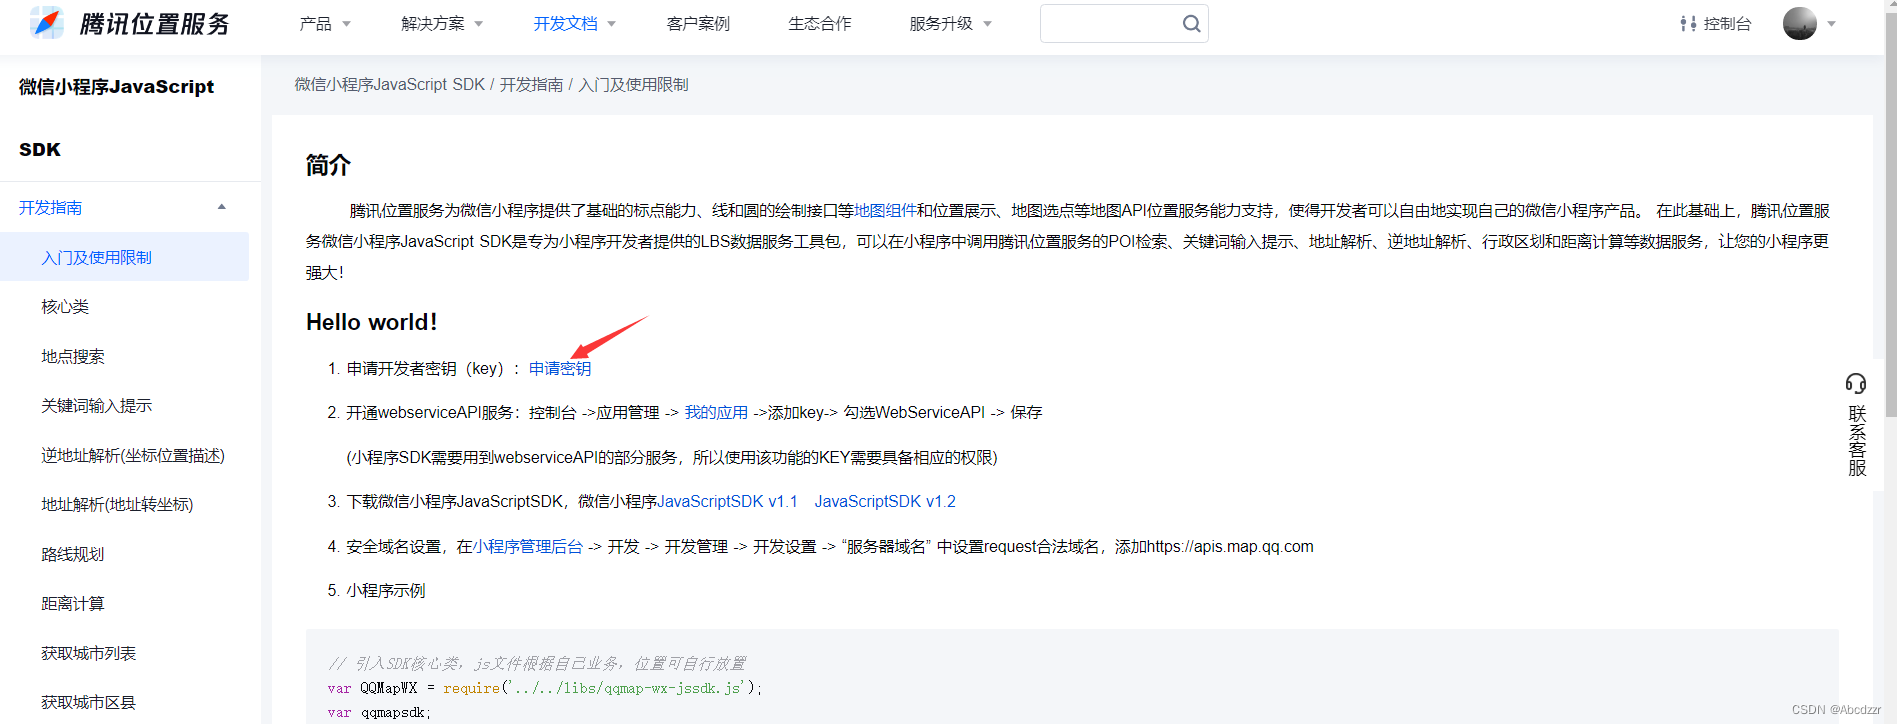Screen dimensions: 1897x724
Task: Click breadcrumb 微信小程序JavaScript SDK
Action: (390, 85)
